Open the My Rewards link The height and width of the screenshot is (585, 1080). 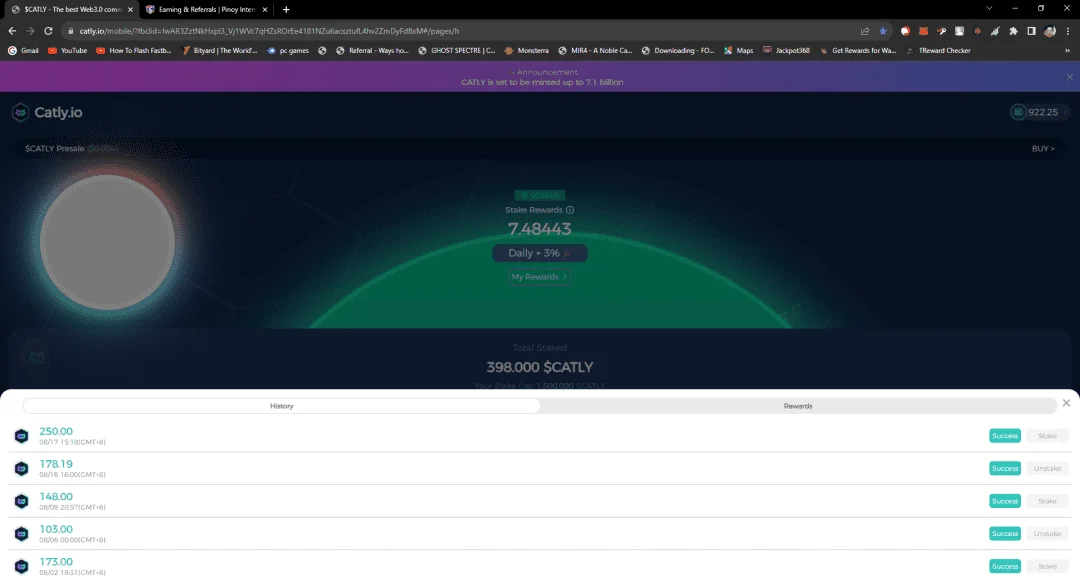pos(539,277)
